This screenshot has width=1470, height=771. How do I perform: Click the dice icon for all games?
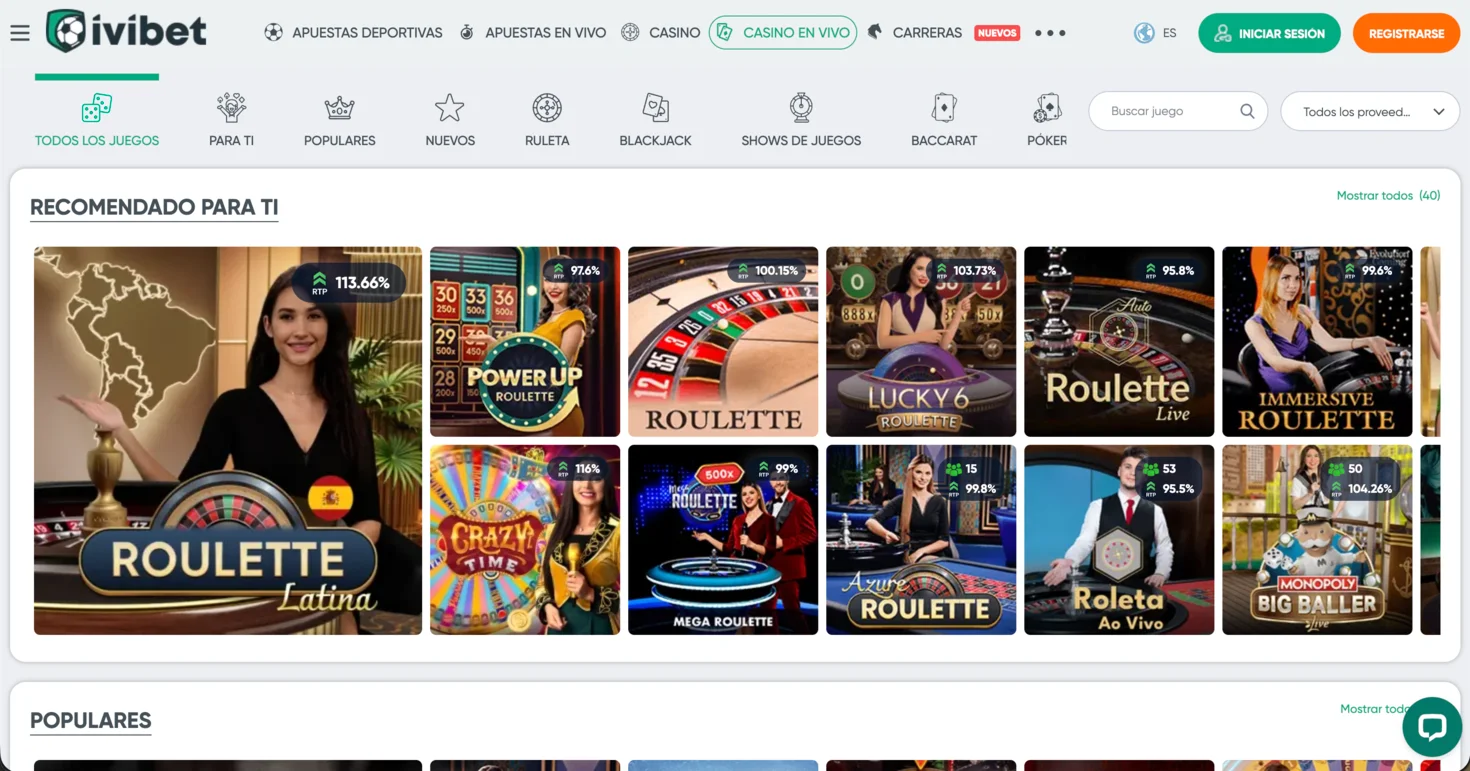coord(97,107)
